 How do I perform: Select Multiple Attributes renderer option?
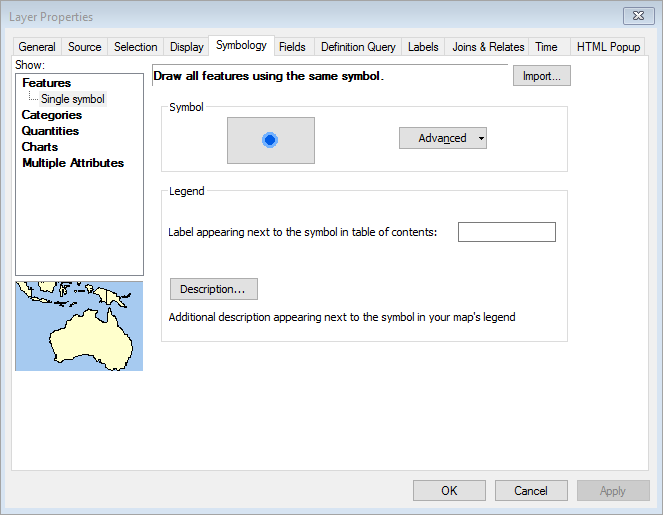pyautogui.click(x=73, y=163)
